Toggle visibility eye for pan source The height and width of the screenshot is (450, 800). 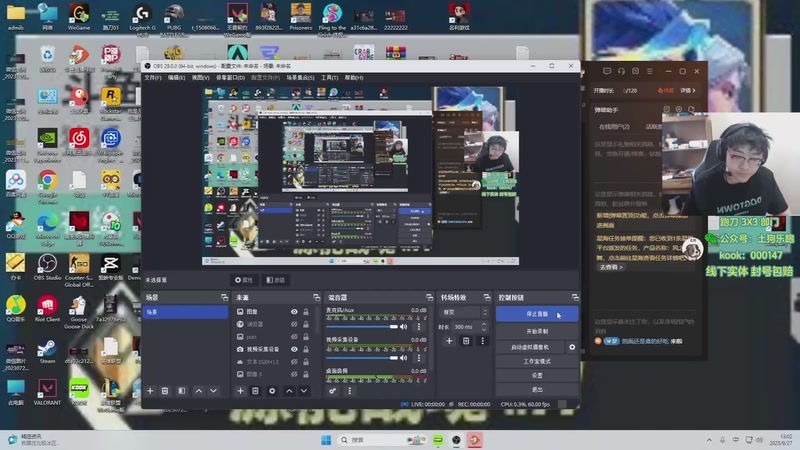pyautogui.click(x=294, y=337)
